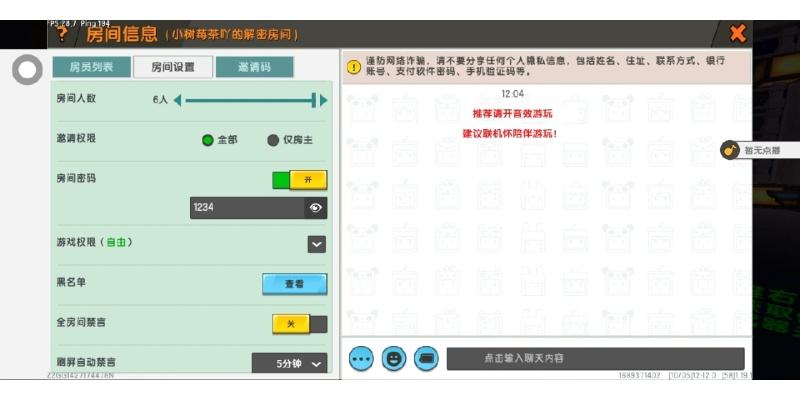Toggle password visibility eye icon
The width and height of the screenshot is (800, 400).
316,208
